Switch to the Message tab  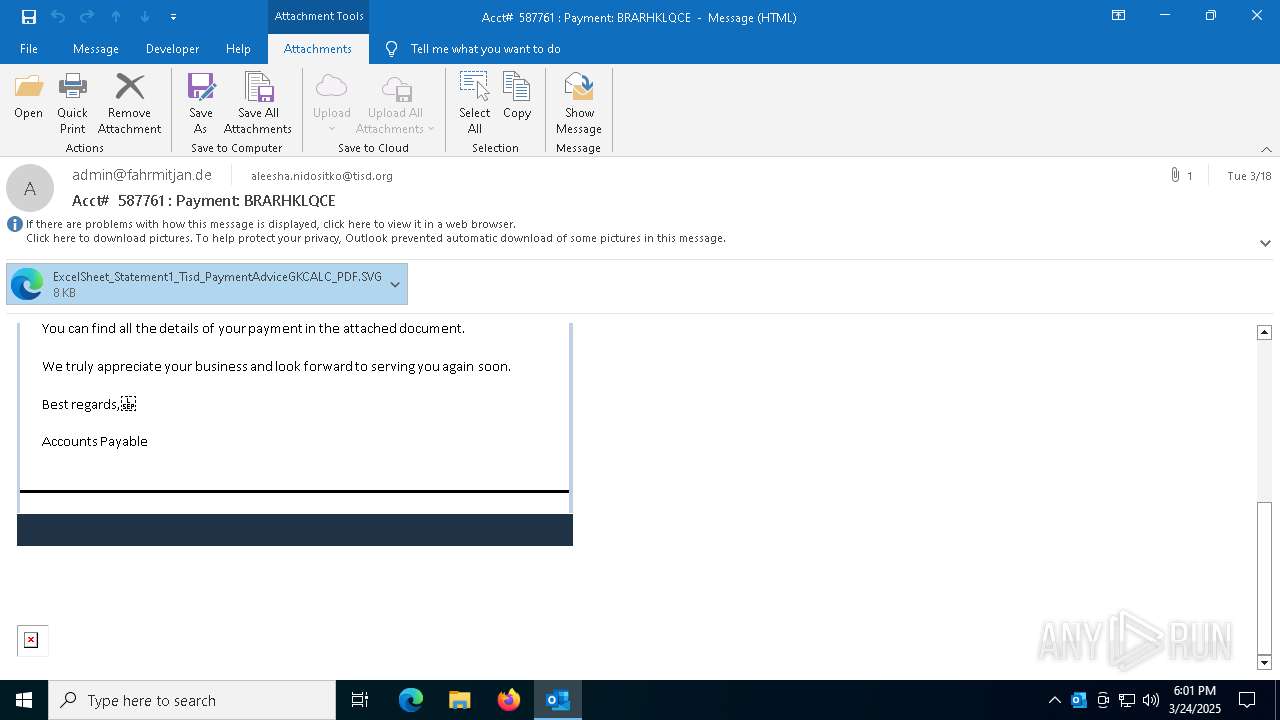[x=96, y=49]
